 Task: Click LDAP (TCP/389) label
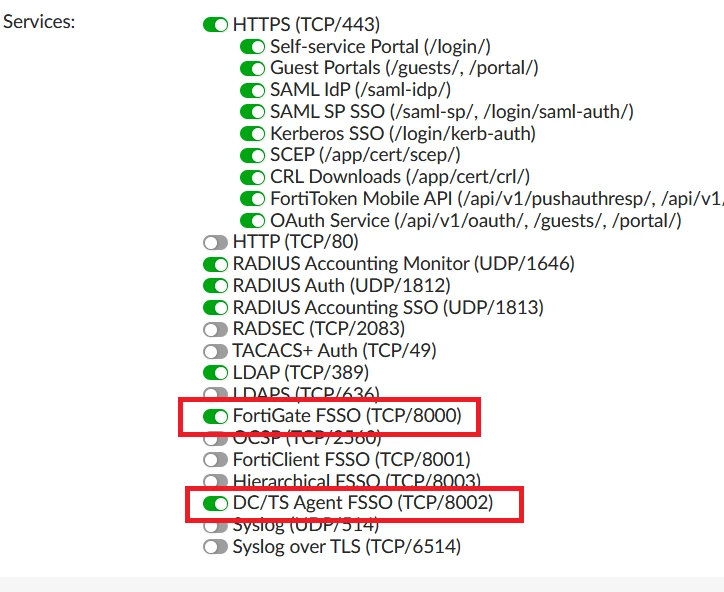301,373
